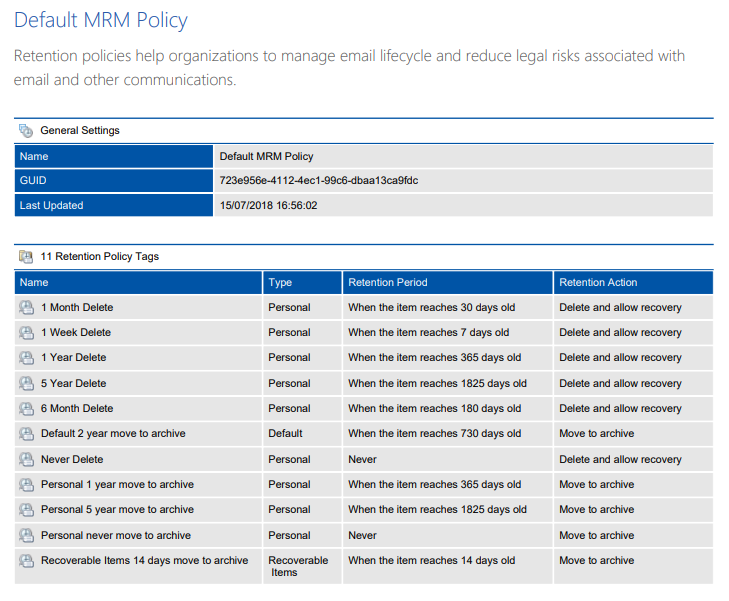Click the Retention Period column header

[387, 283]
